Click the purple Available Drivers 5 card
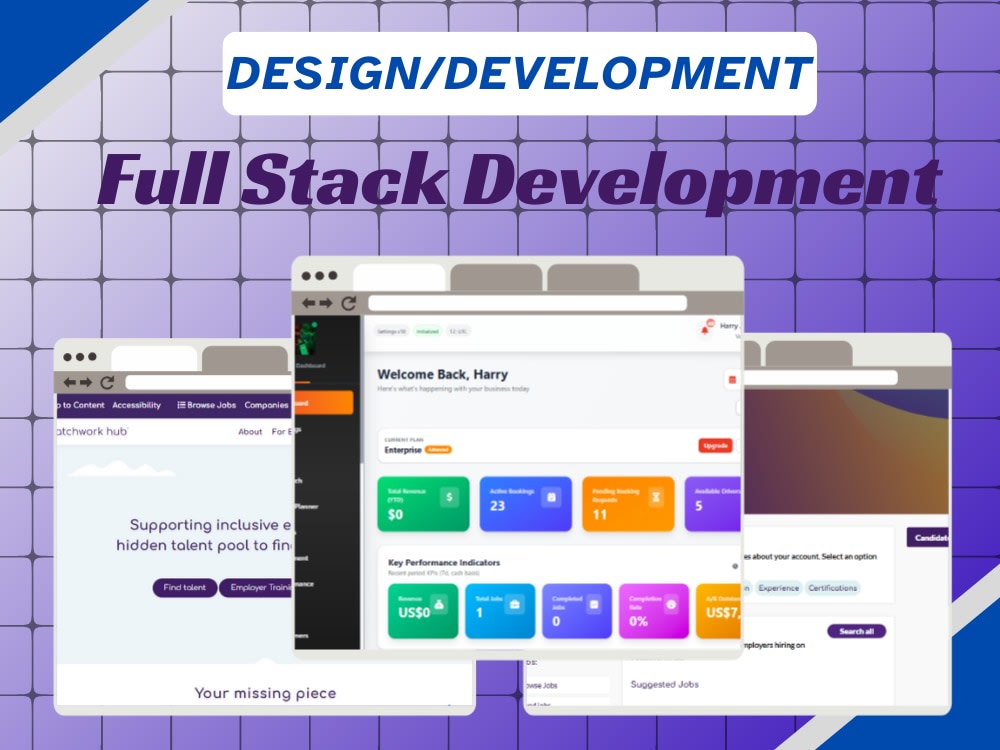The width and height of the screenshot is (1000, 750). (x=713, y=504)
